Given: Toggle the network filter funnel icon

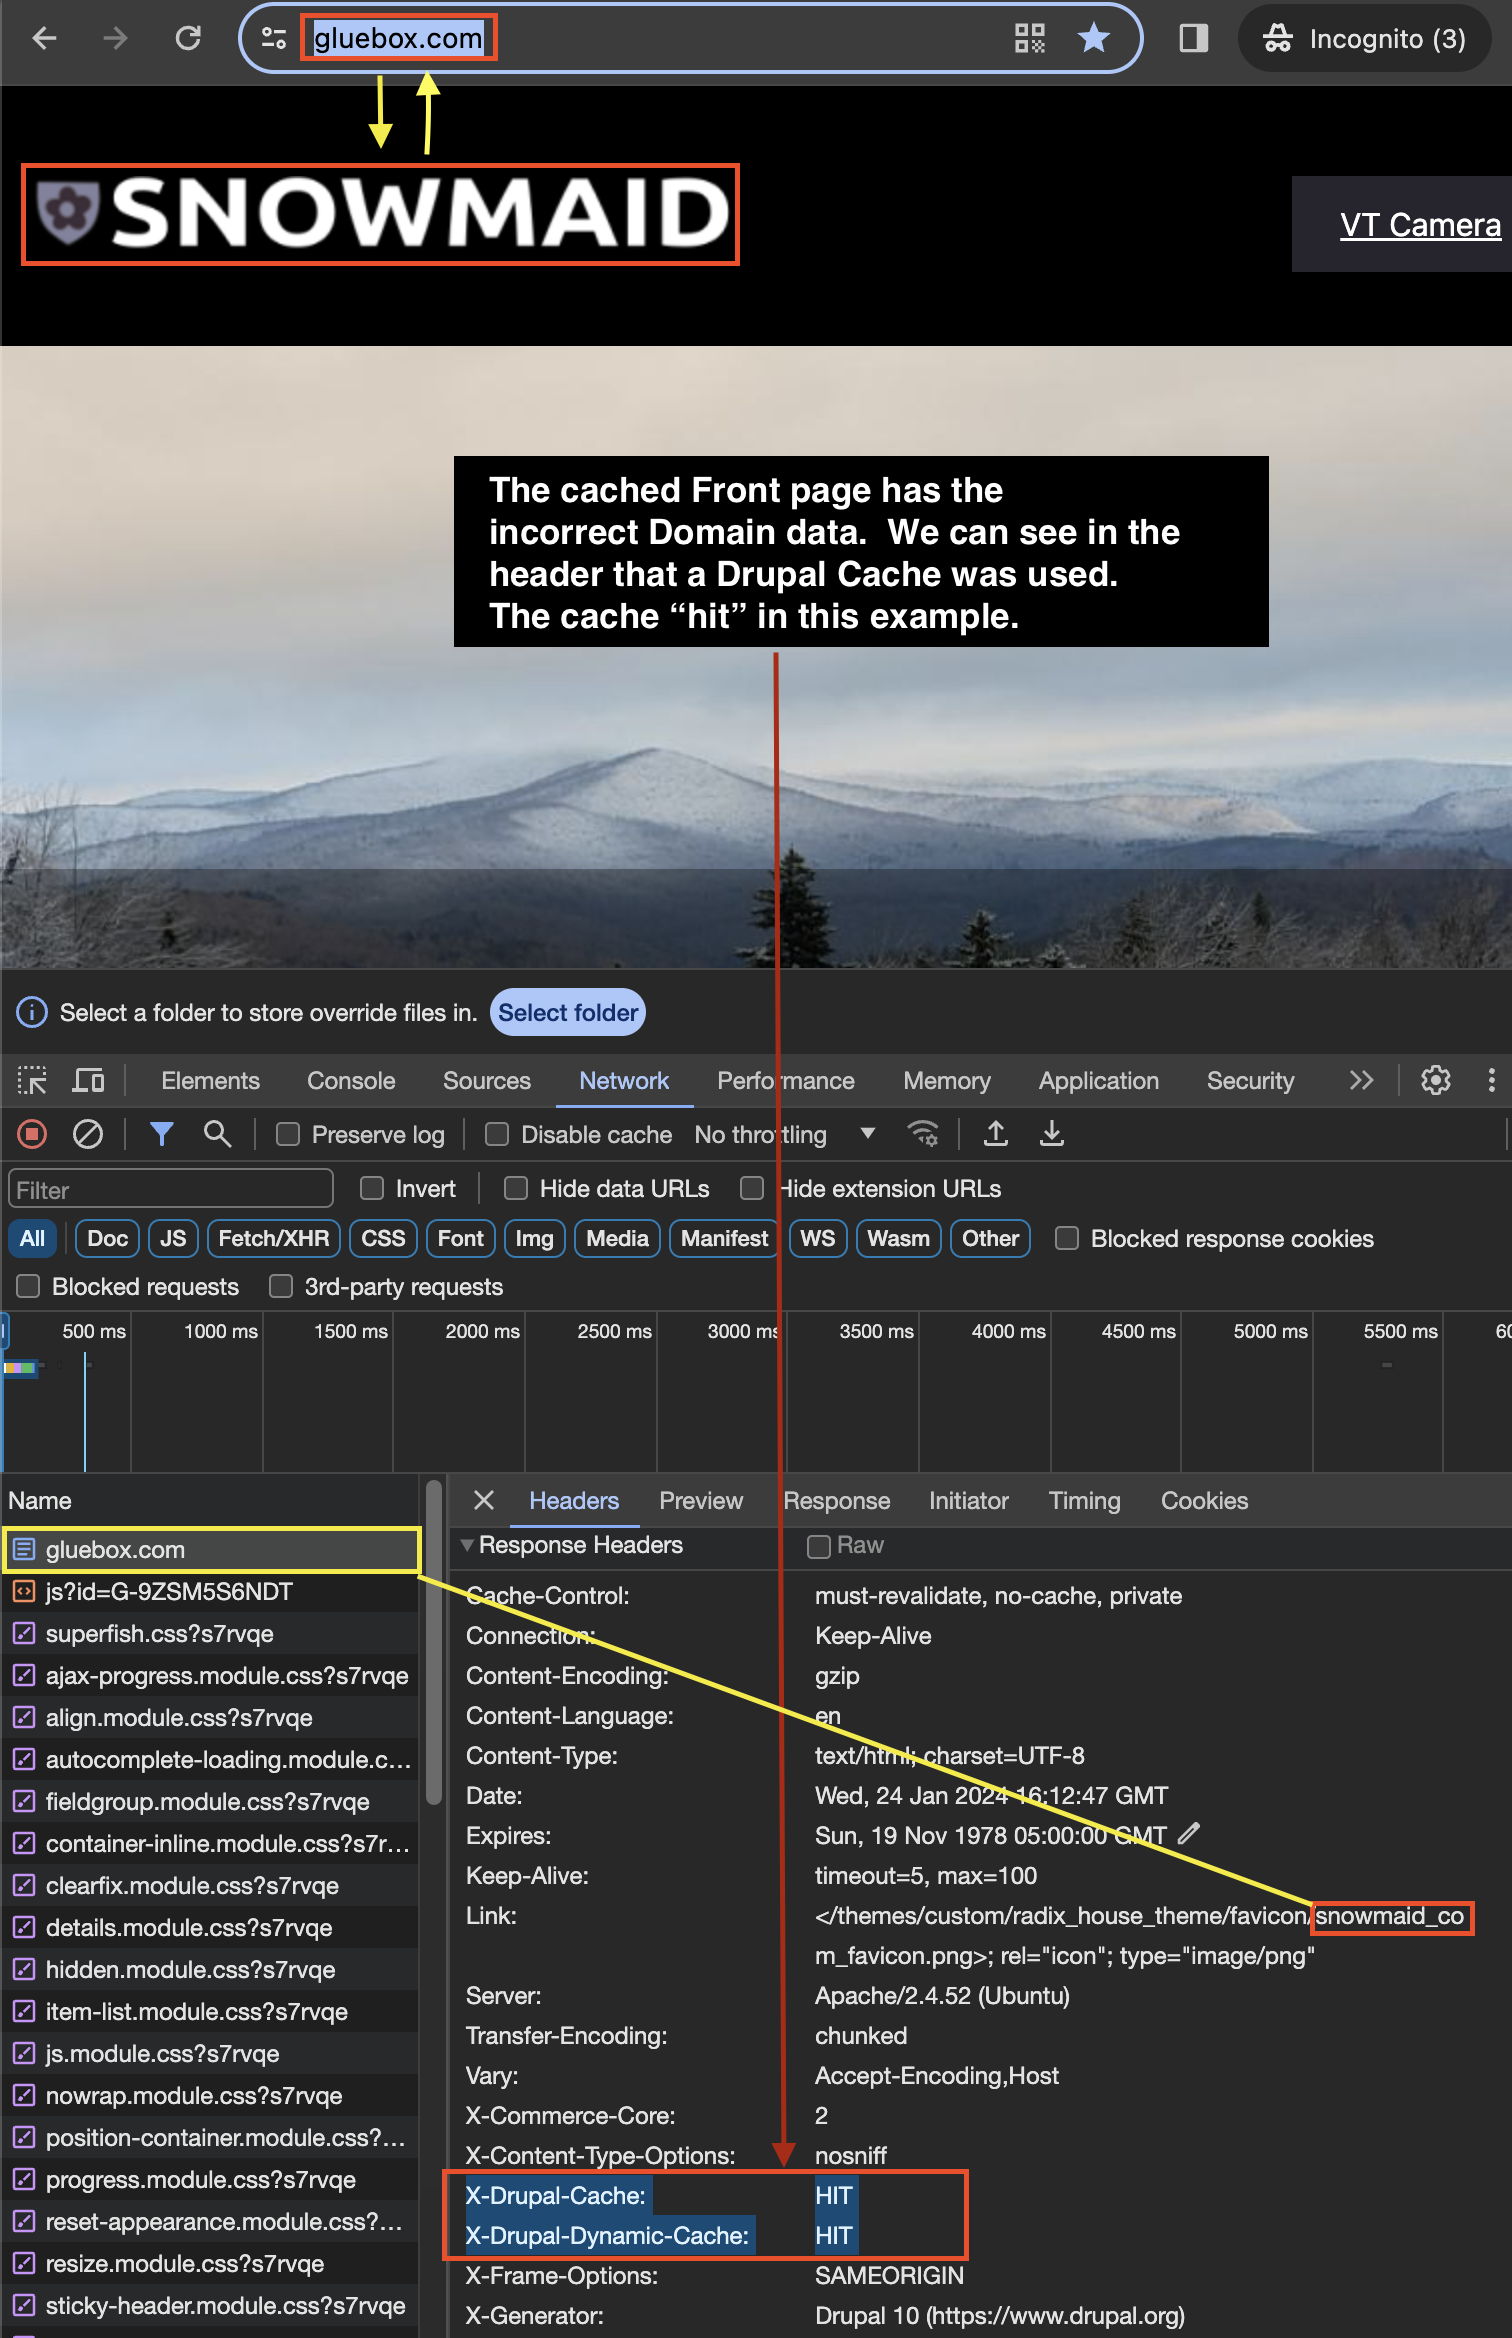Looking at the screenshot, I should point(162,1134).
